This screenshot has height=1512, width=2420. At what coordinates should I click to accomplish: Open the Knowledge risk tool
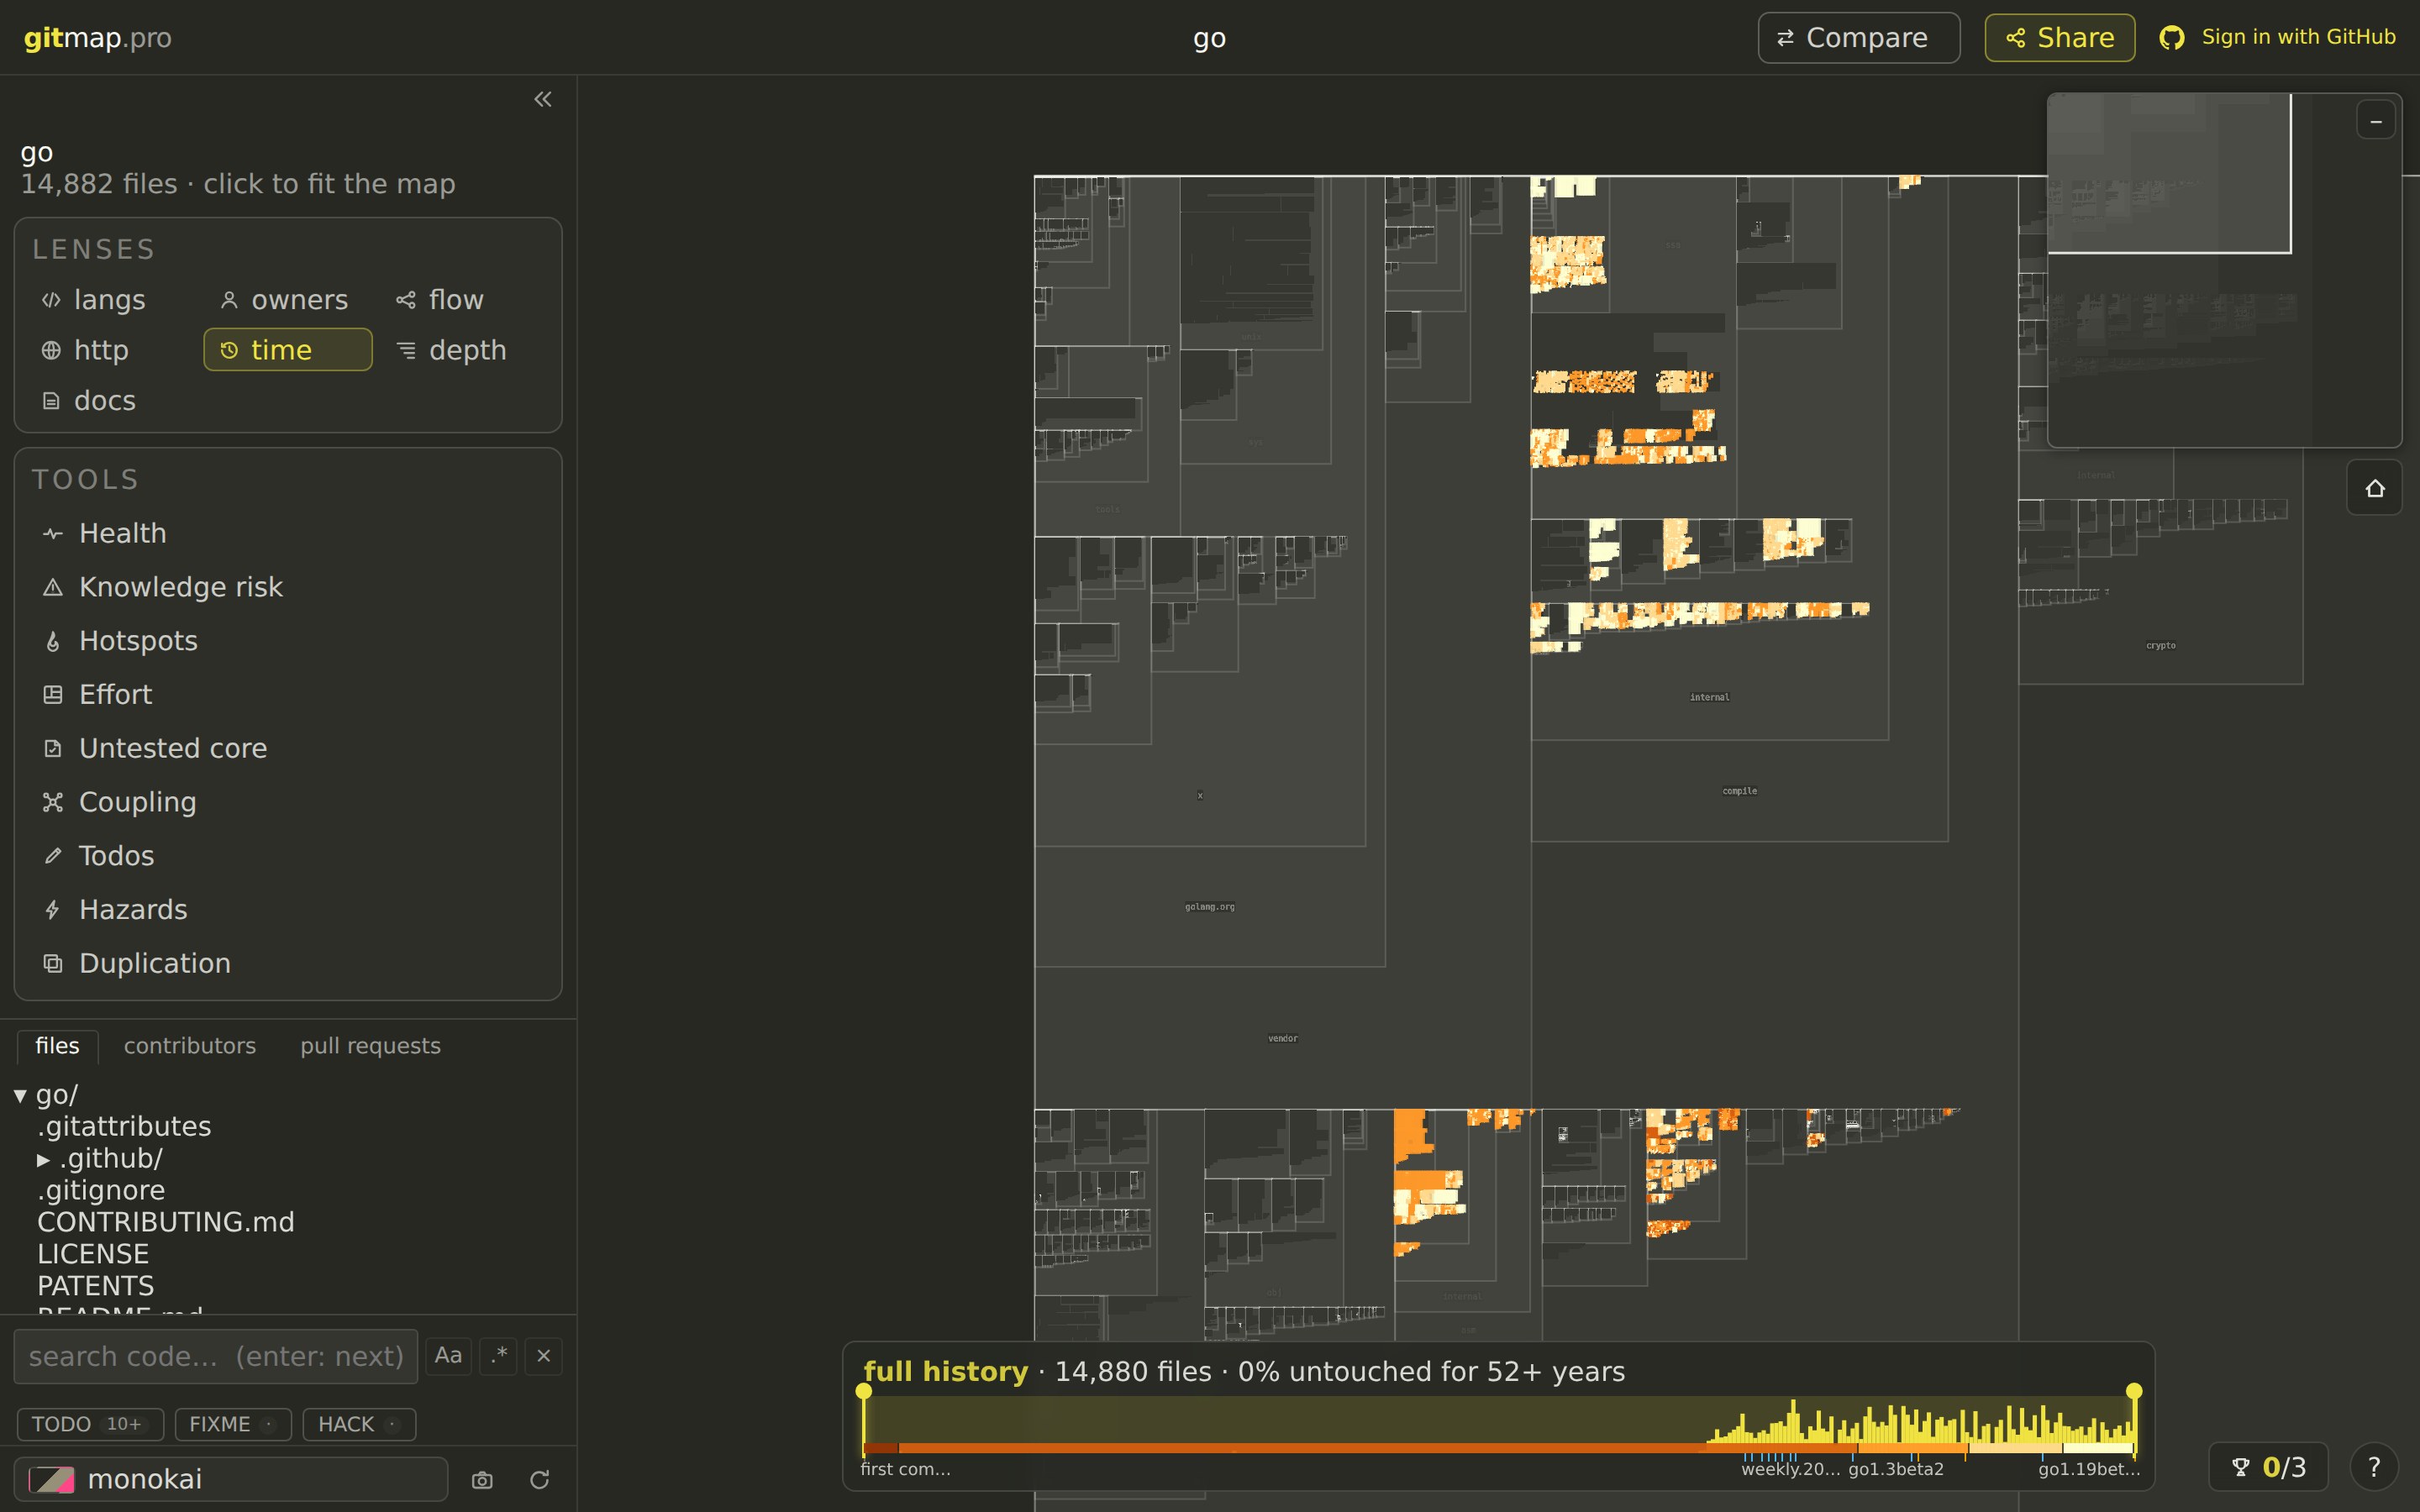(x=288, y=587)
